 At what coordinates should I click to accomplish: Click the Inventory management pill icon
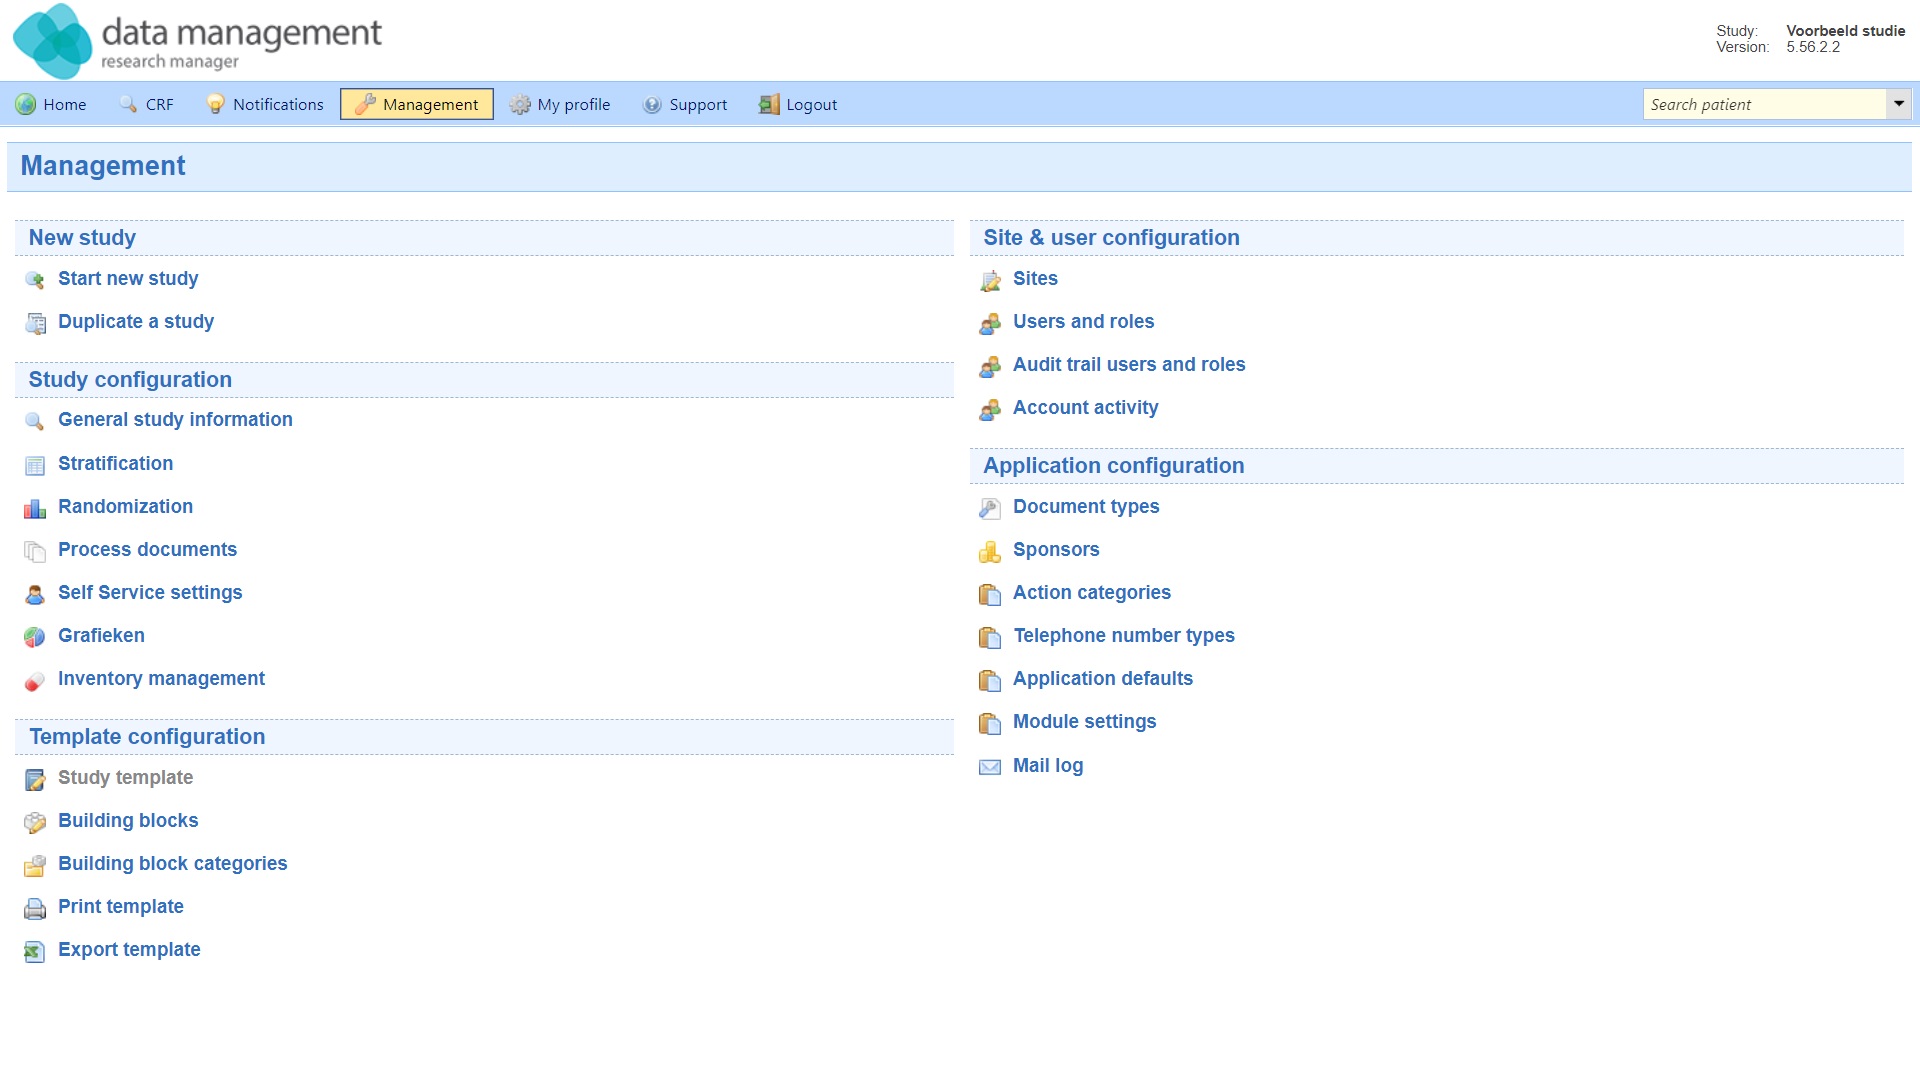[35, 681]
